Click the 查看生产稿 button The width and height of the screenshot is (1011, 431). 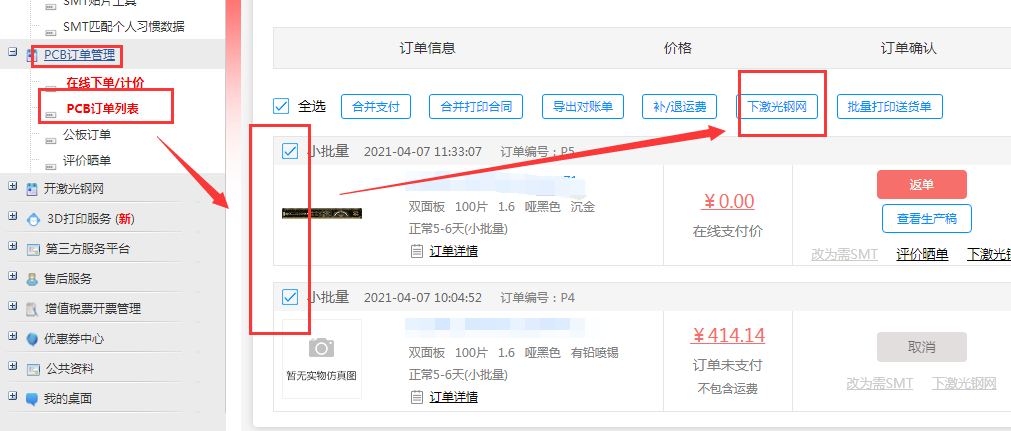[x=926, y=218]
